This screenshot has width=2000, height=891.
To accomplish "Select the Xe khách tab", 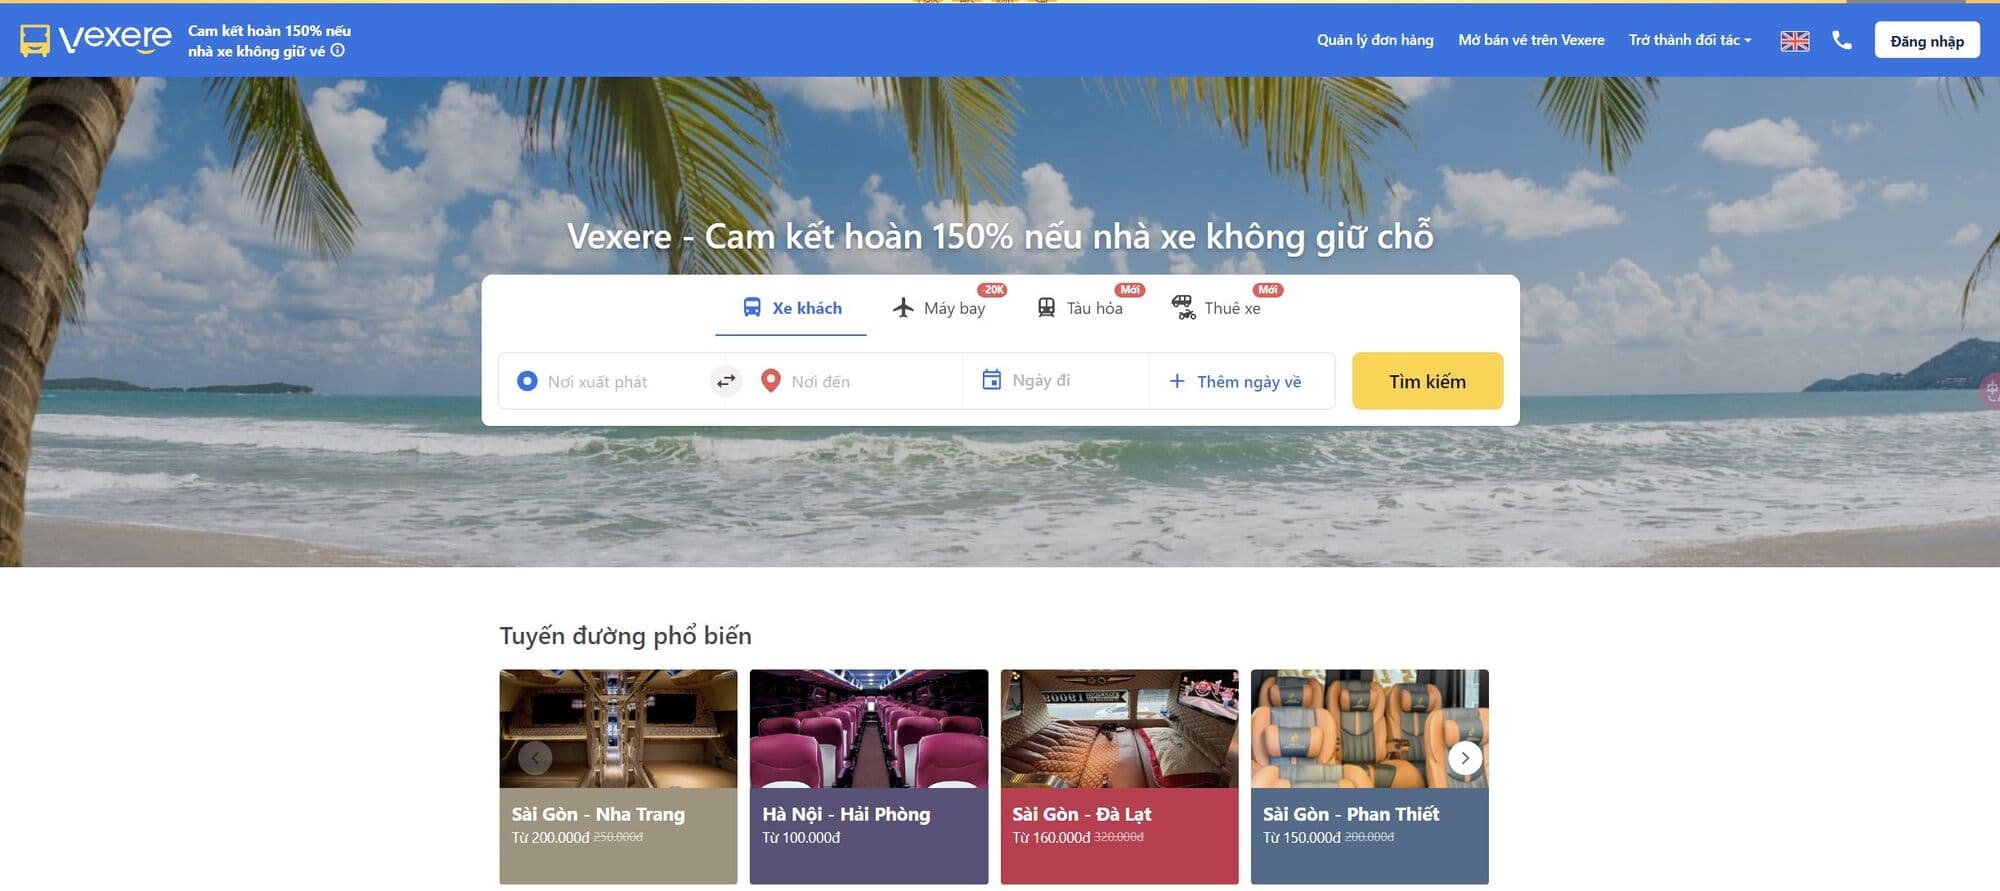I will [x=791, y=308].
